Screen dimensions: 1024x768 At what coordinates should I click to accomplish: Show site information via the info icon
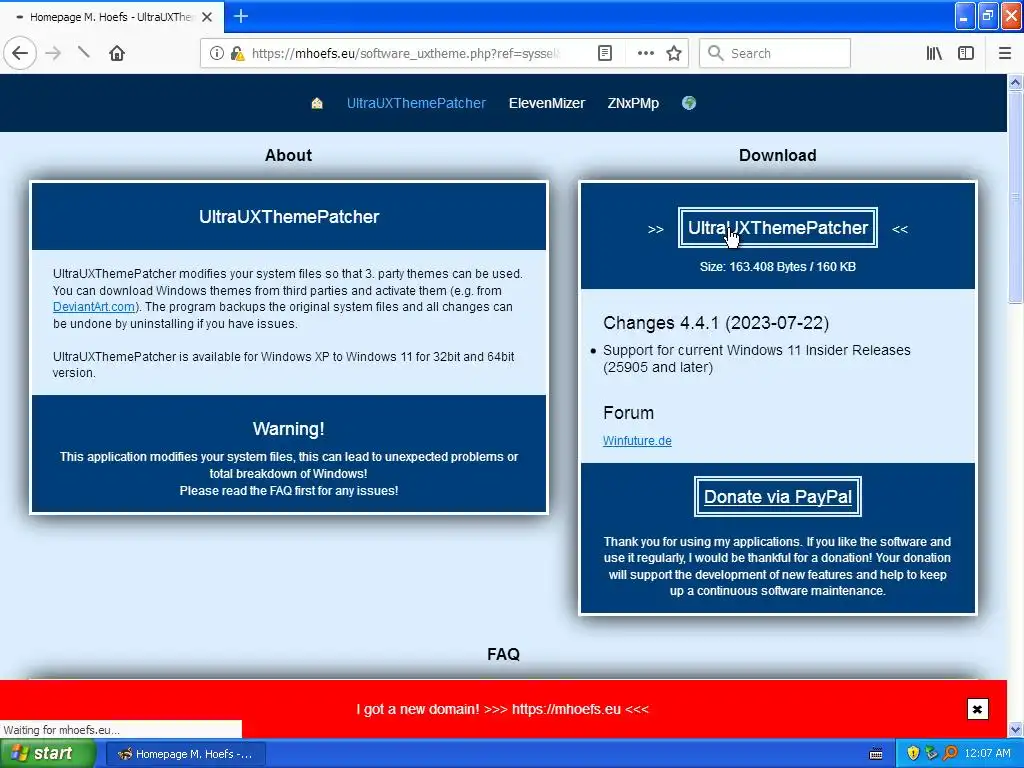(x=216, y=54)
